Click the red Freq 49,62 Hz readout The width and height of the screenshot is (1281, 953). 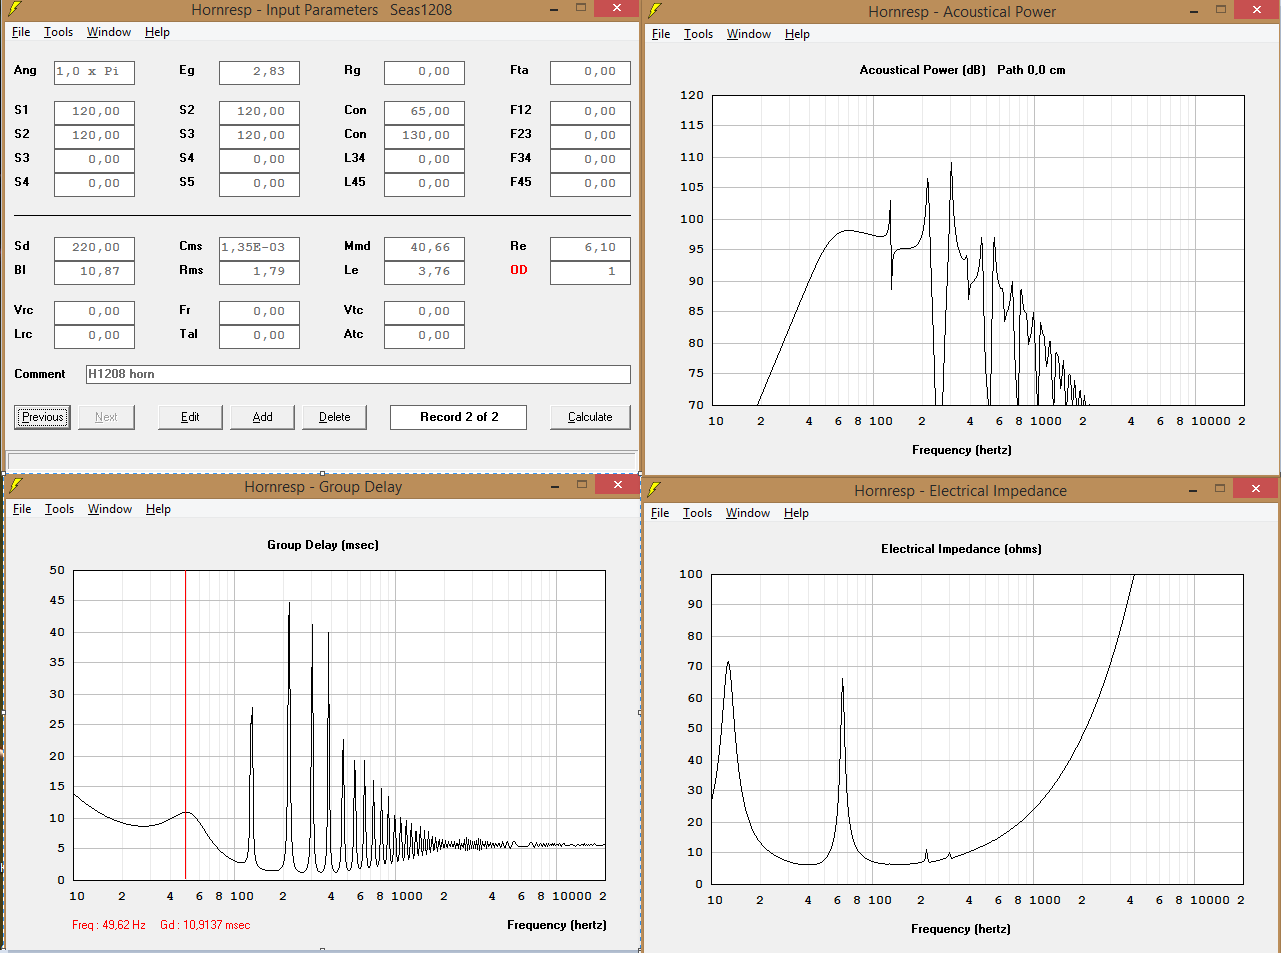coord(109,925)
